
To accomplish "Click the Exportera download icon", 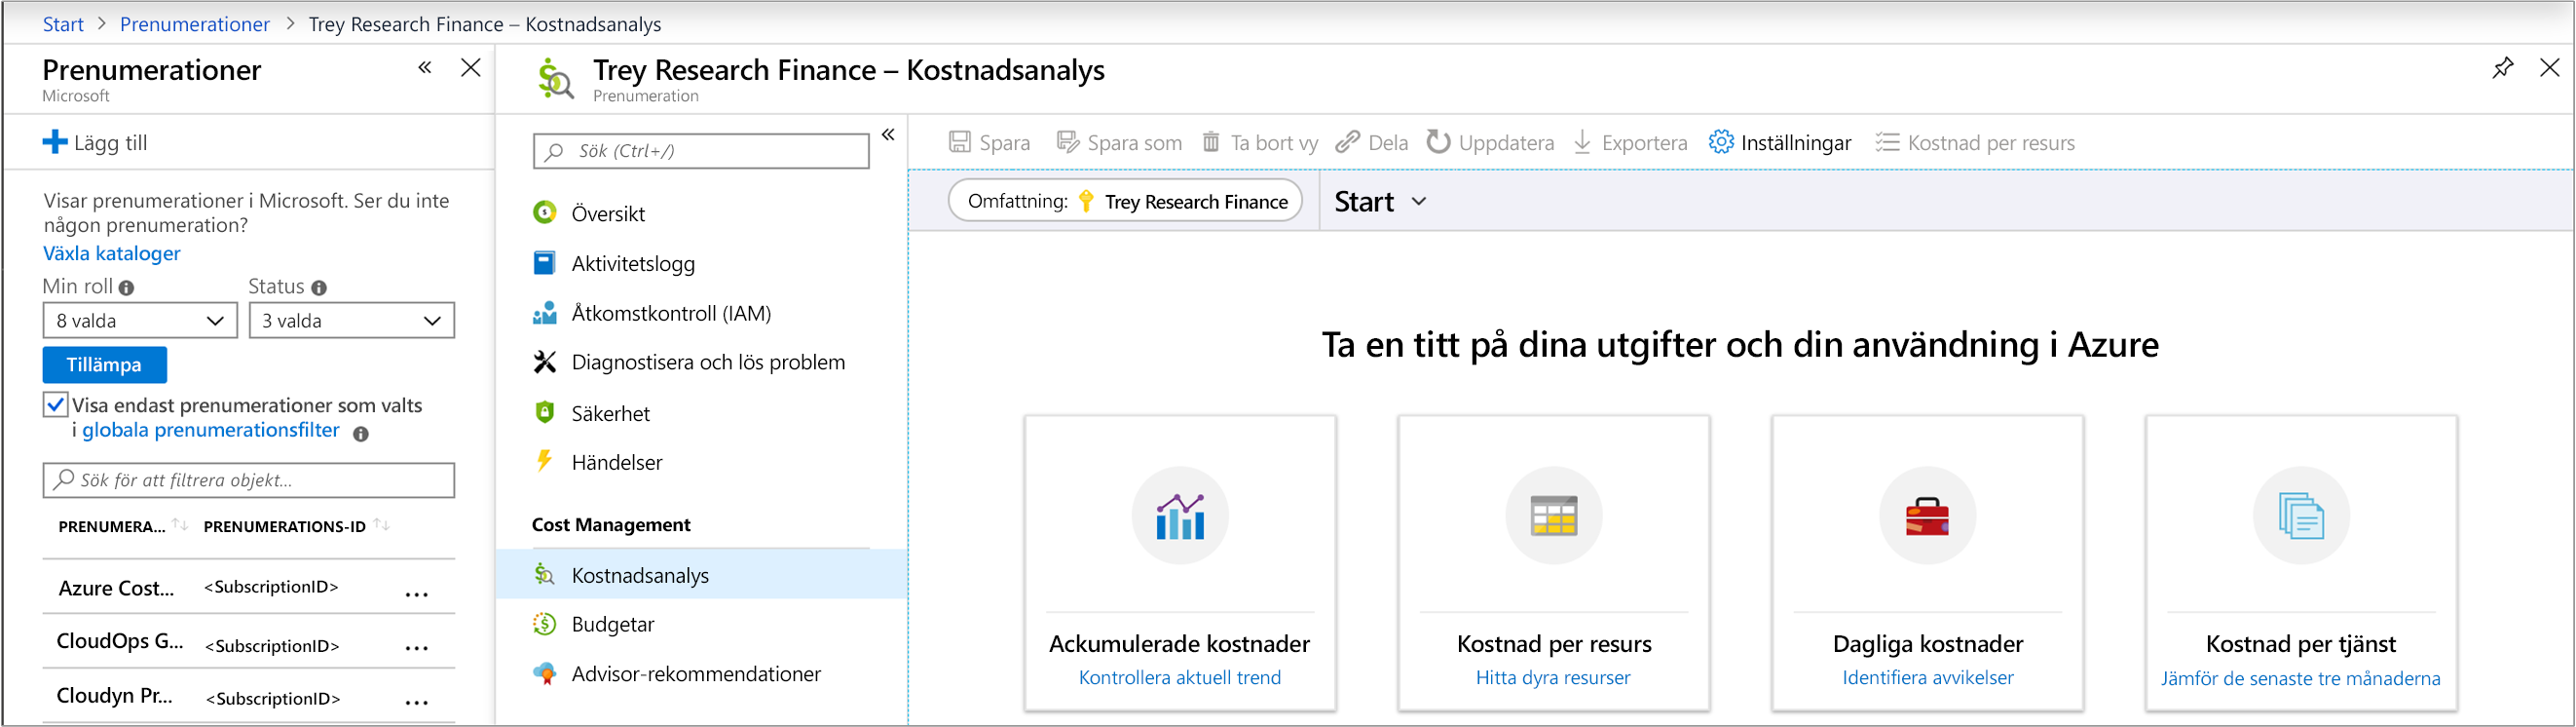I will (1582, 142).
